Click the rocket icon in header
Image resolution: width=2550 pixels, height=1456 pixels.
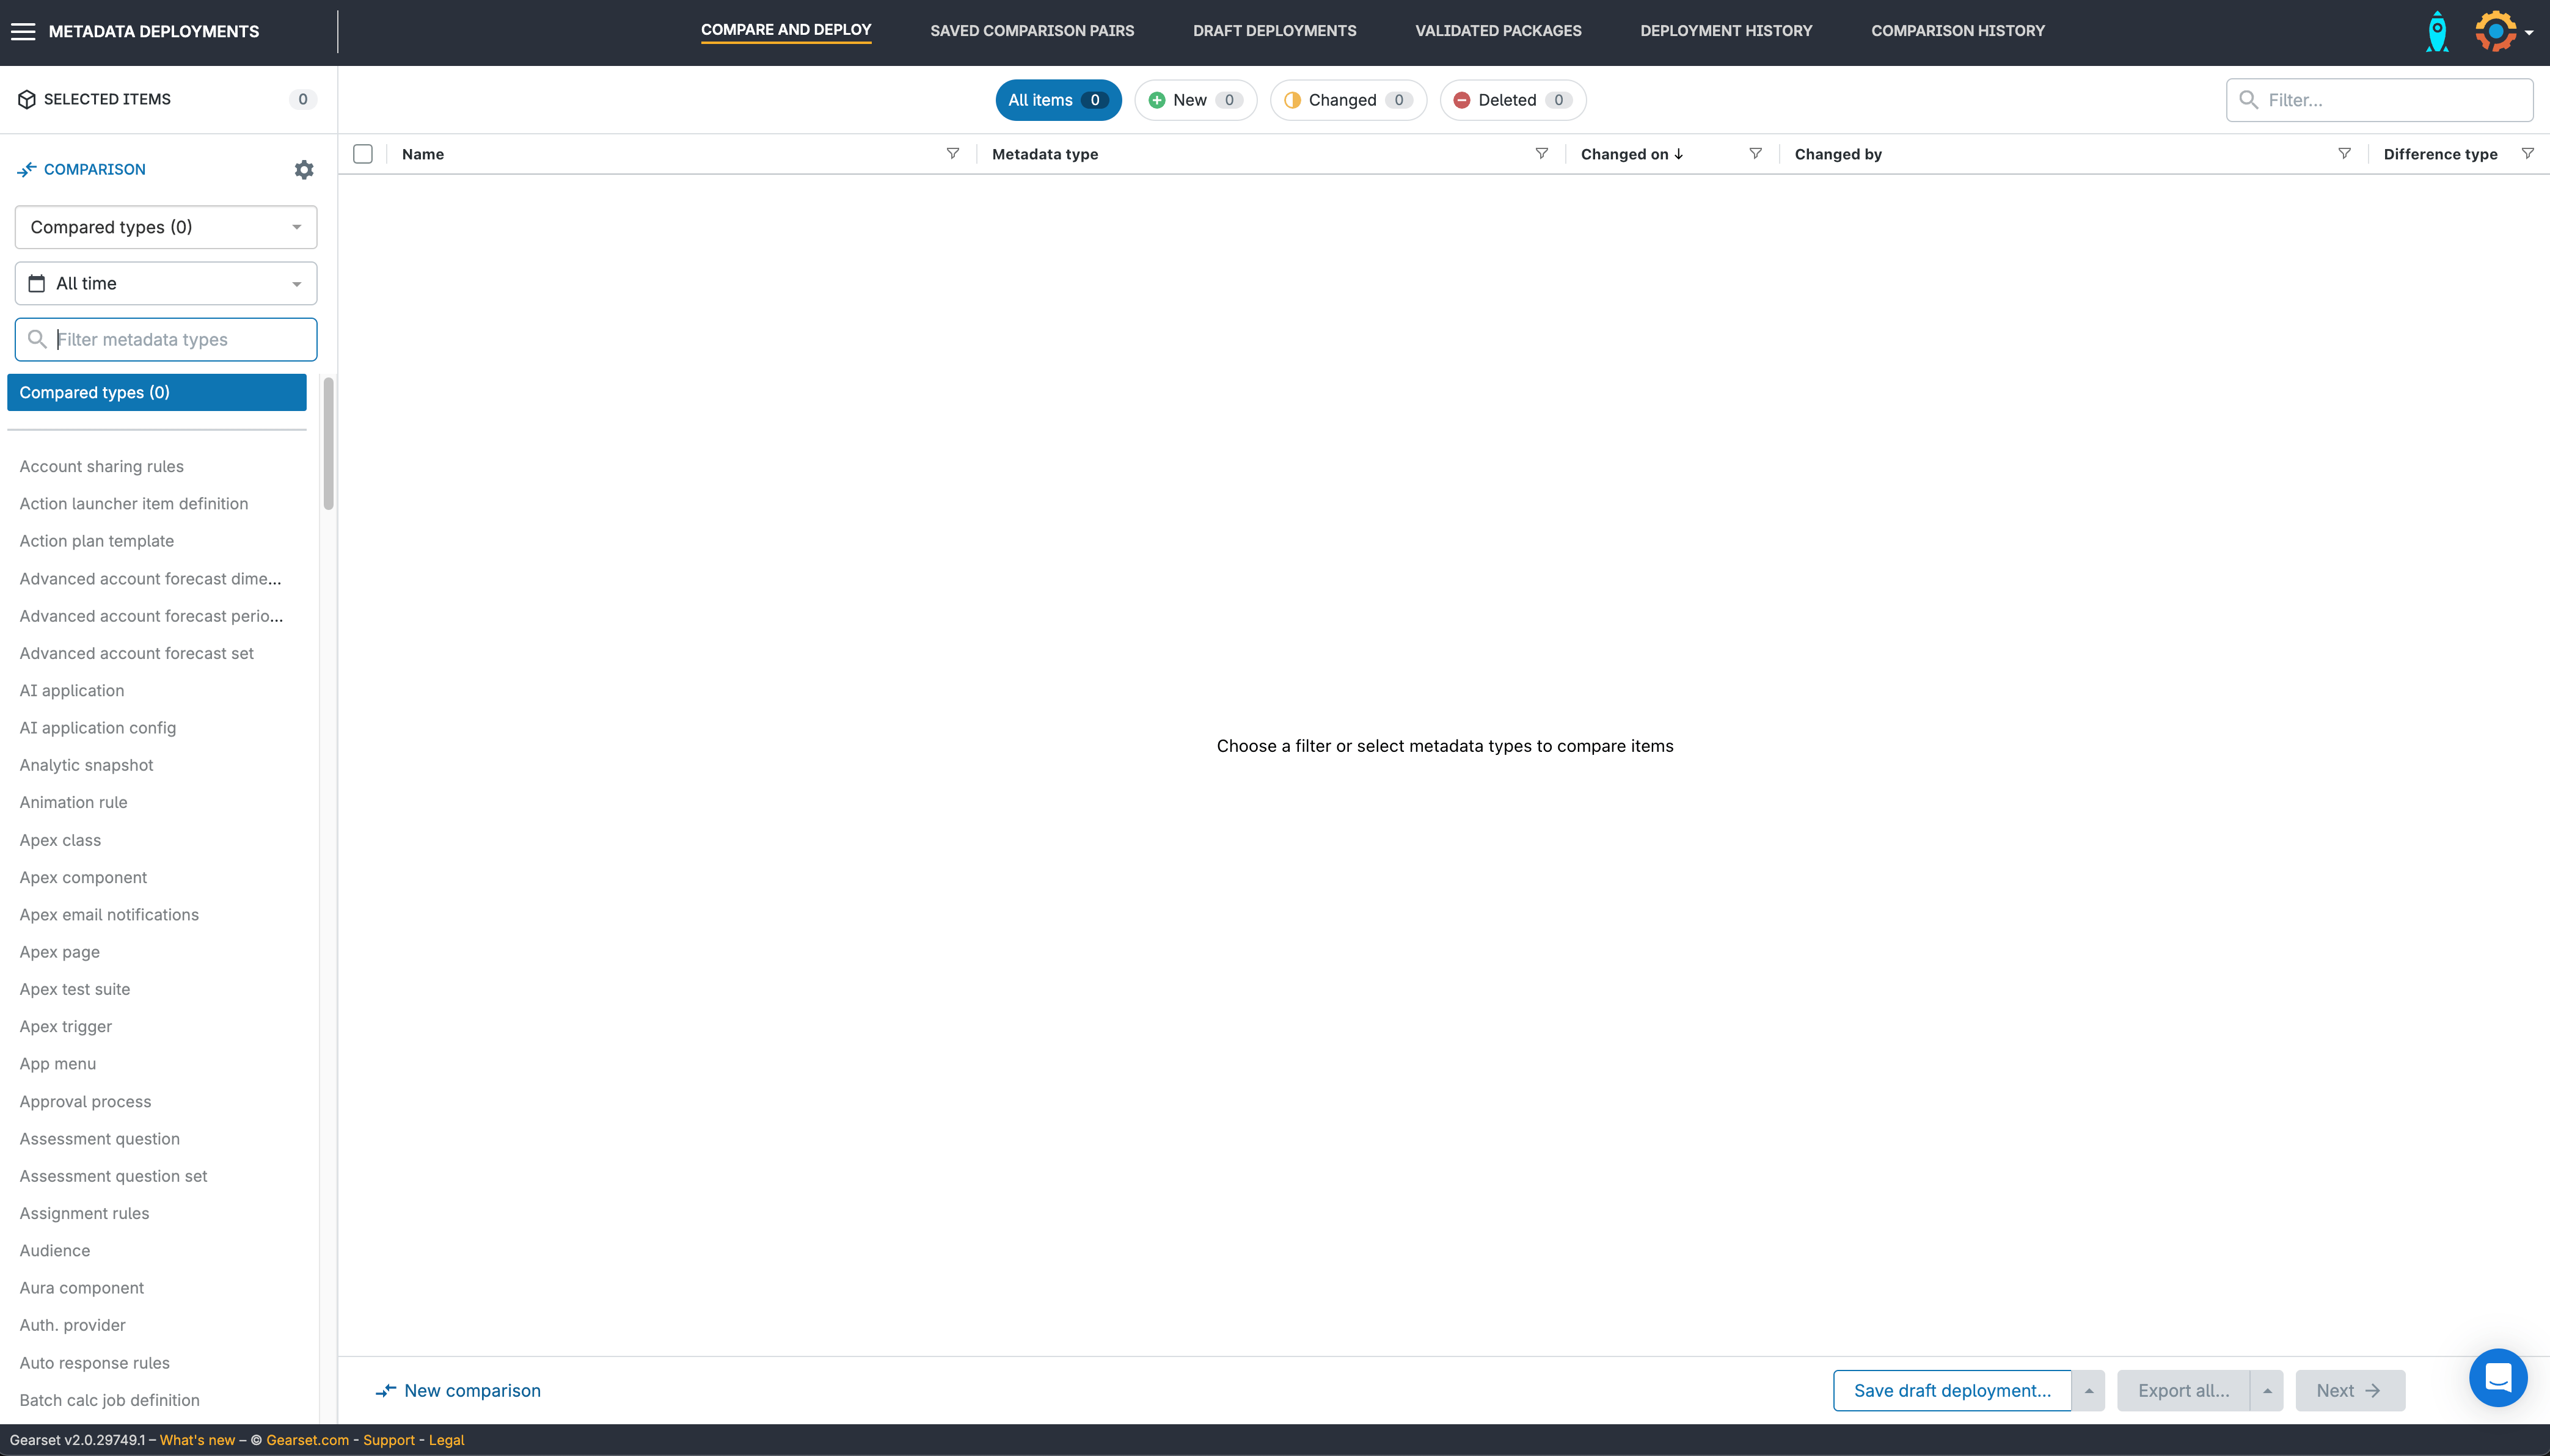click(x=2437, y=32)
